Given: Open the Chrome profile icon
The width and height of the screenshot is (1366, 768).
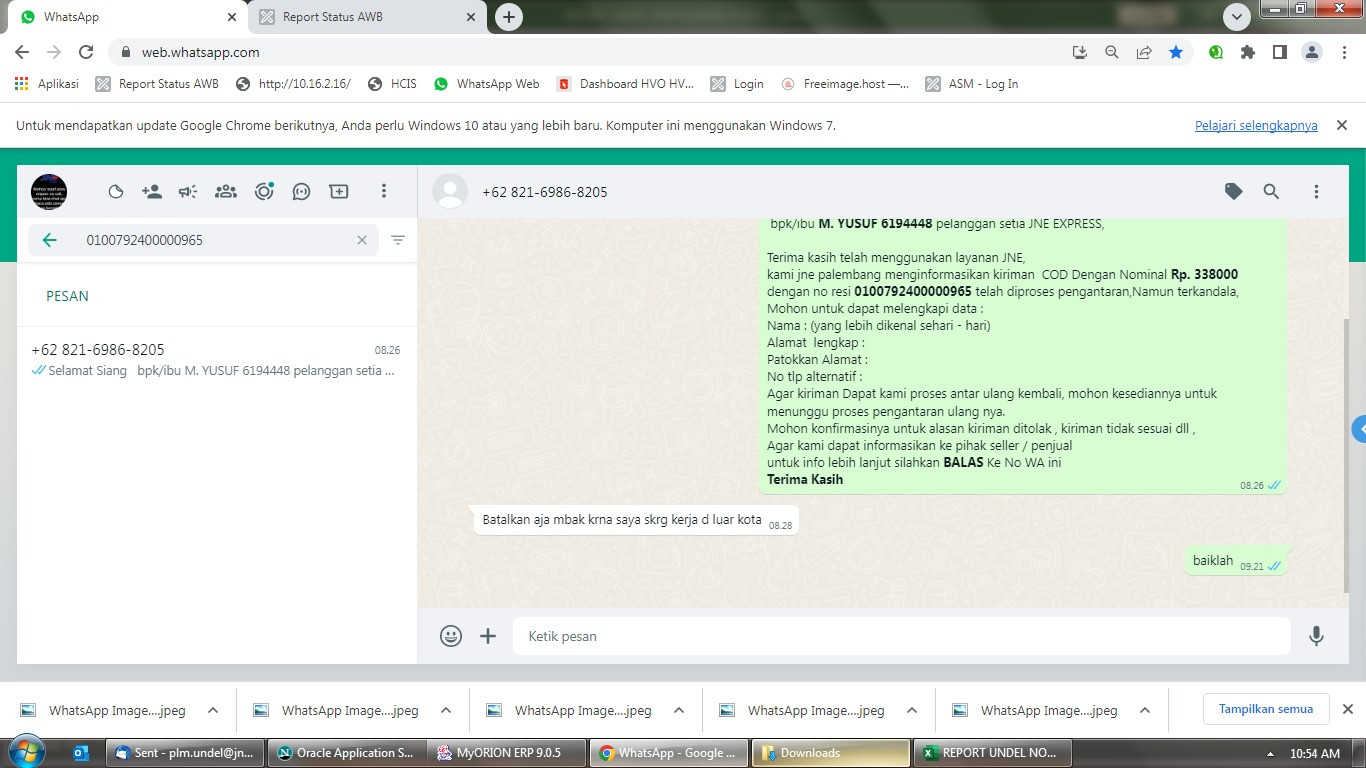Looking at the screenshot, I should click(x=1312, y=52).
